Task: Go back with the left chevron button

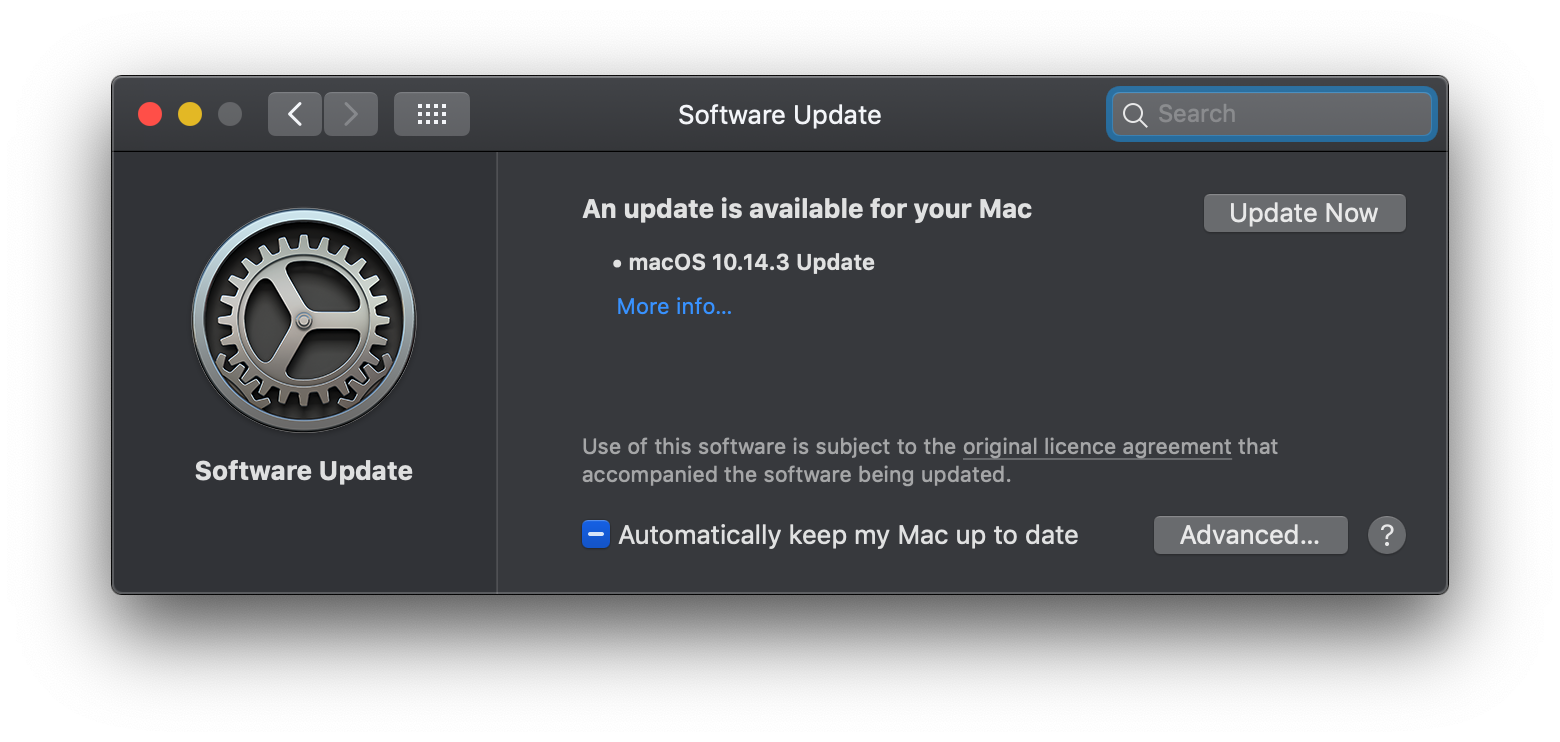Action: point(295,114)
